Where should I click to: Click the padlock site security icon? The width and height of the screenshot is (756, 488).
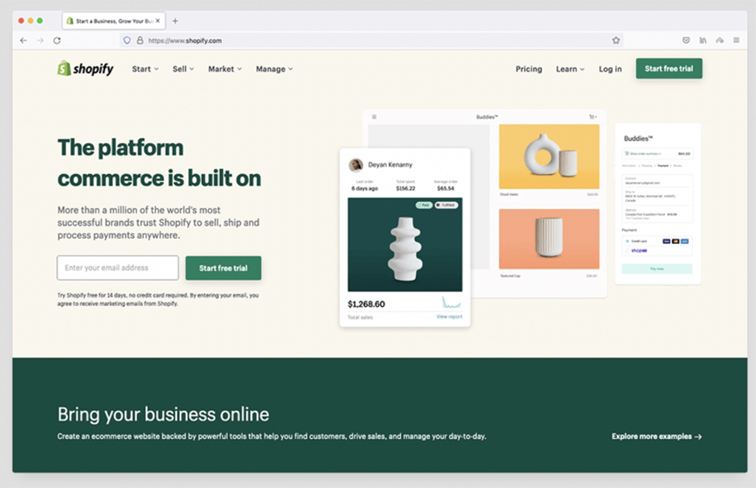tap(140, 41)
